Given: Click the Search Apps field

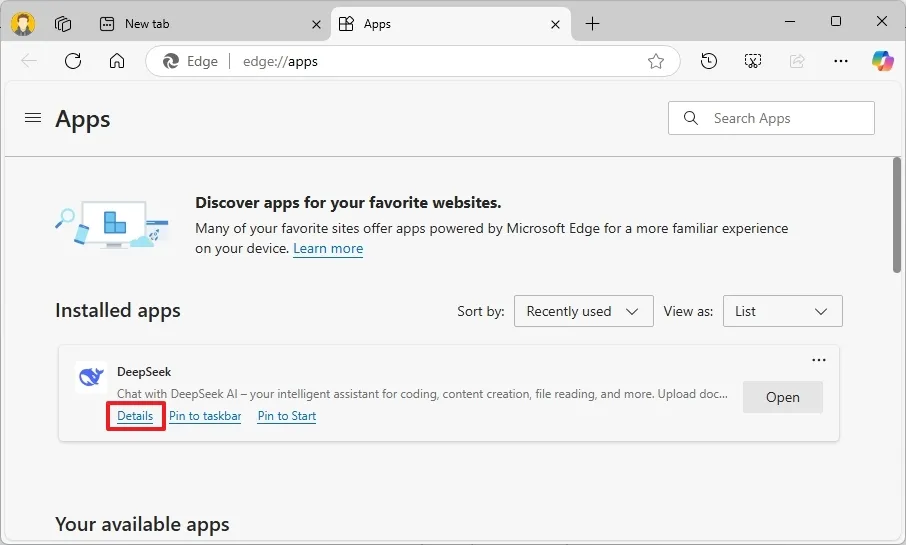Looking at the screenshot, I should [771, 118].
